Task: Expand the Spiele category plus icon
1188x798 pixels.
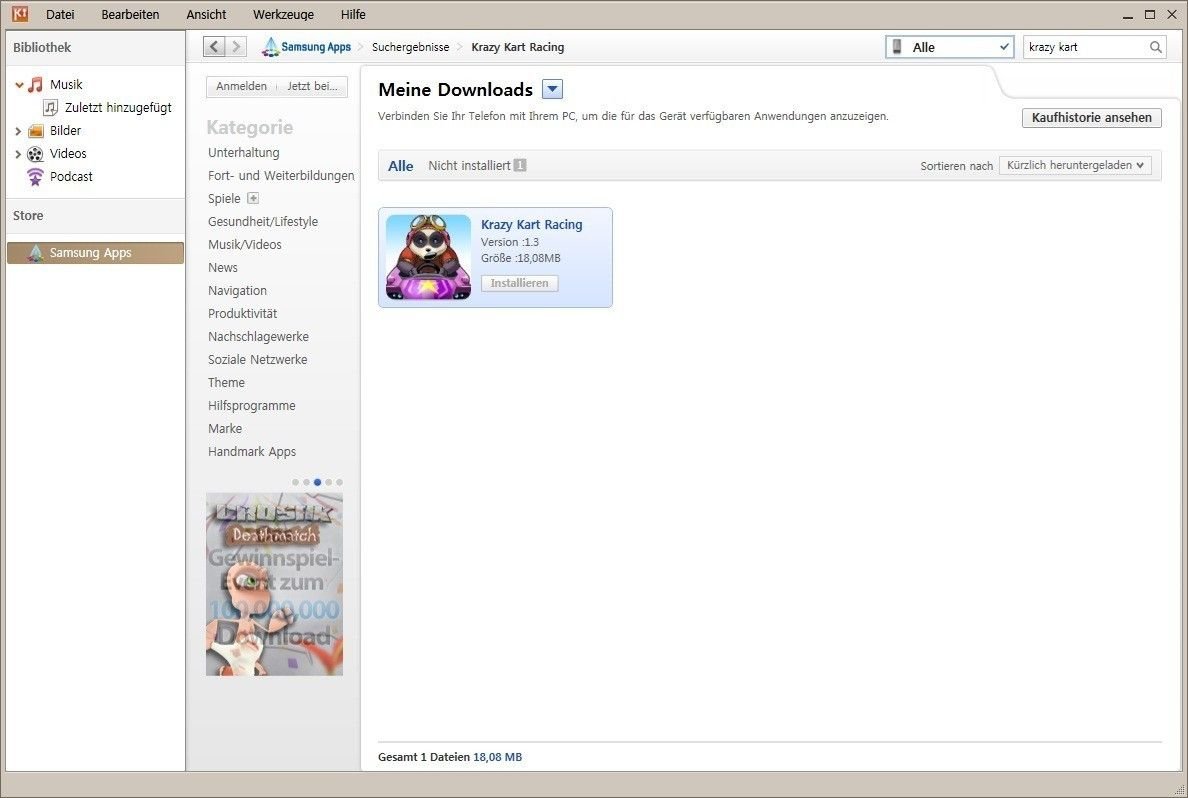Action: point(253,199)
